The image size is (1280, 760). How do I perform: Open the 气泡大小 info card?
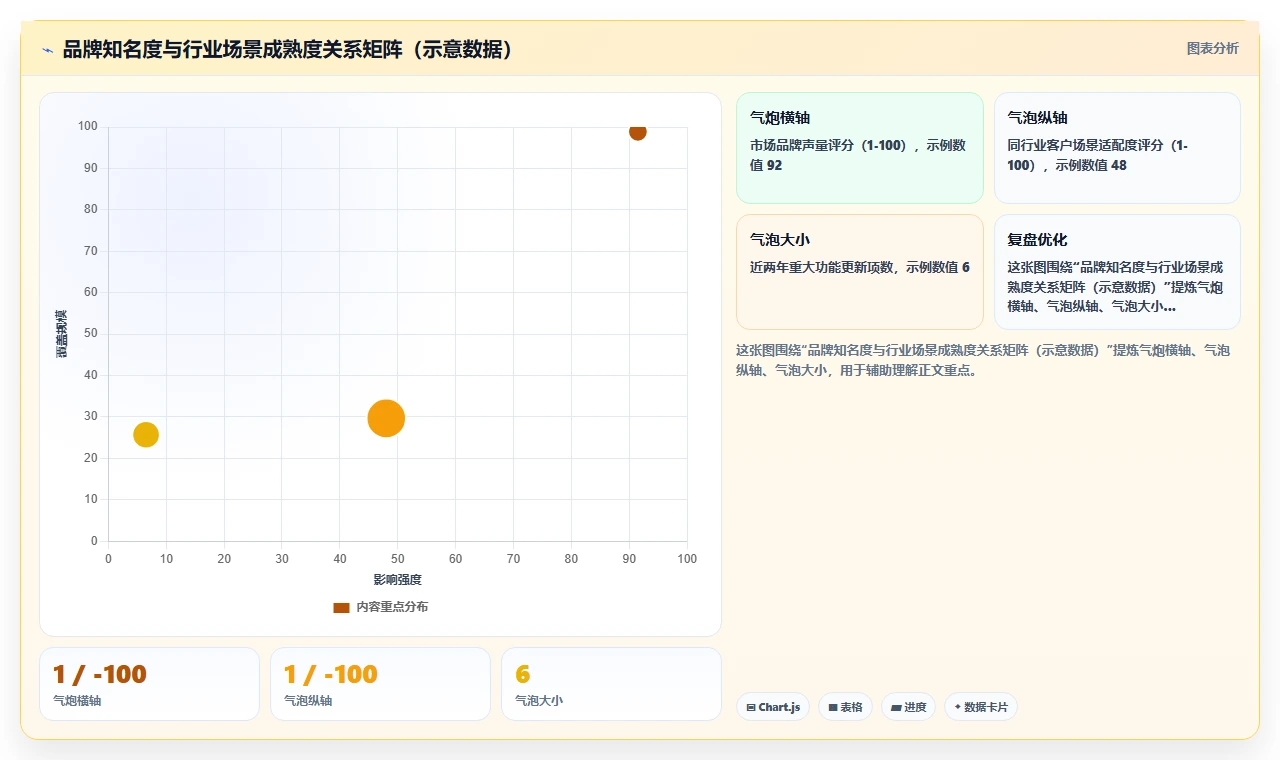coord(860,272)
